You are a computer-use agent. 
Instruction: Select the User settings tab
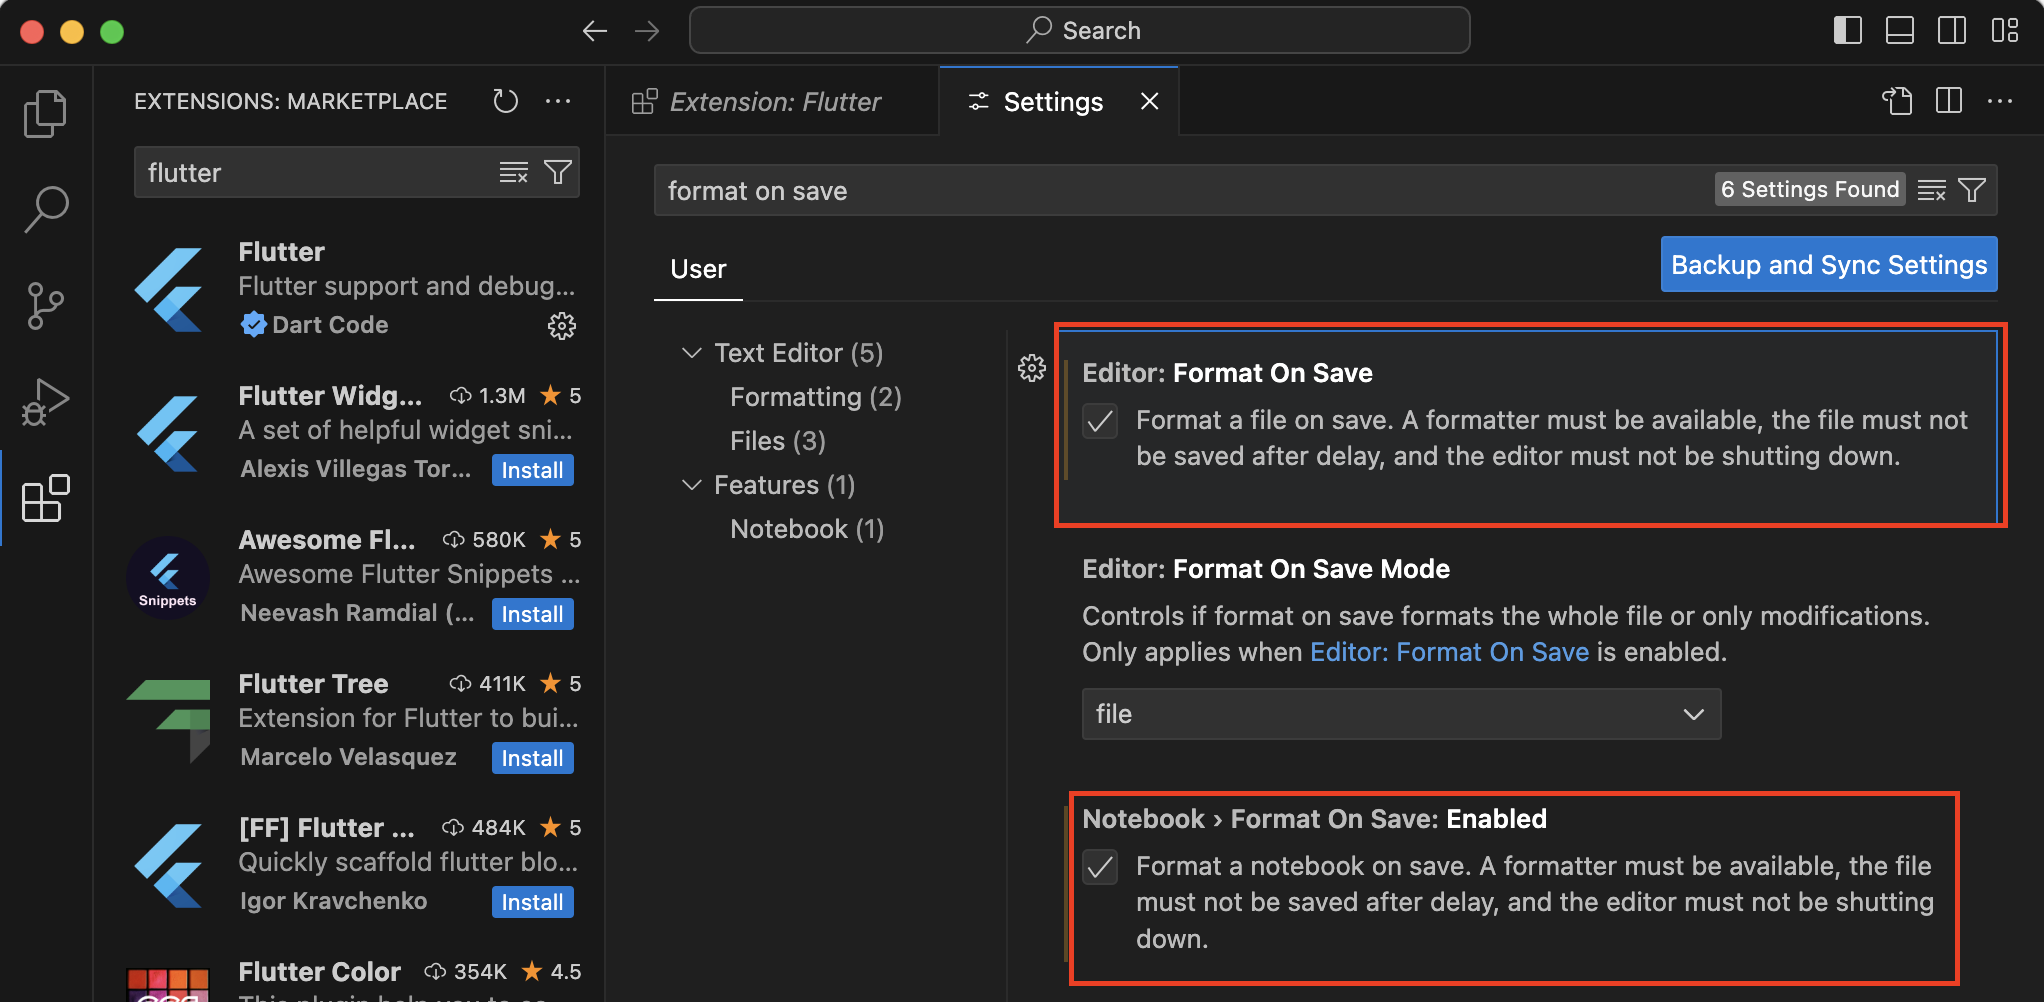698,269
